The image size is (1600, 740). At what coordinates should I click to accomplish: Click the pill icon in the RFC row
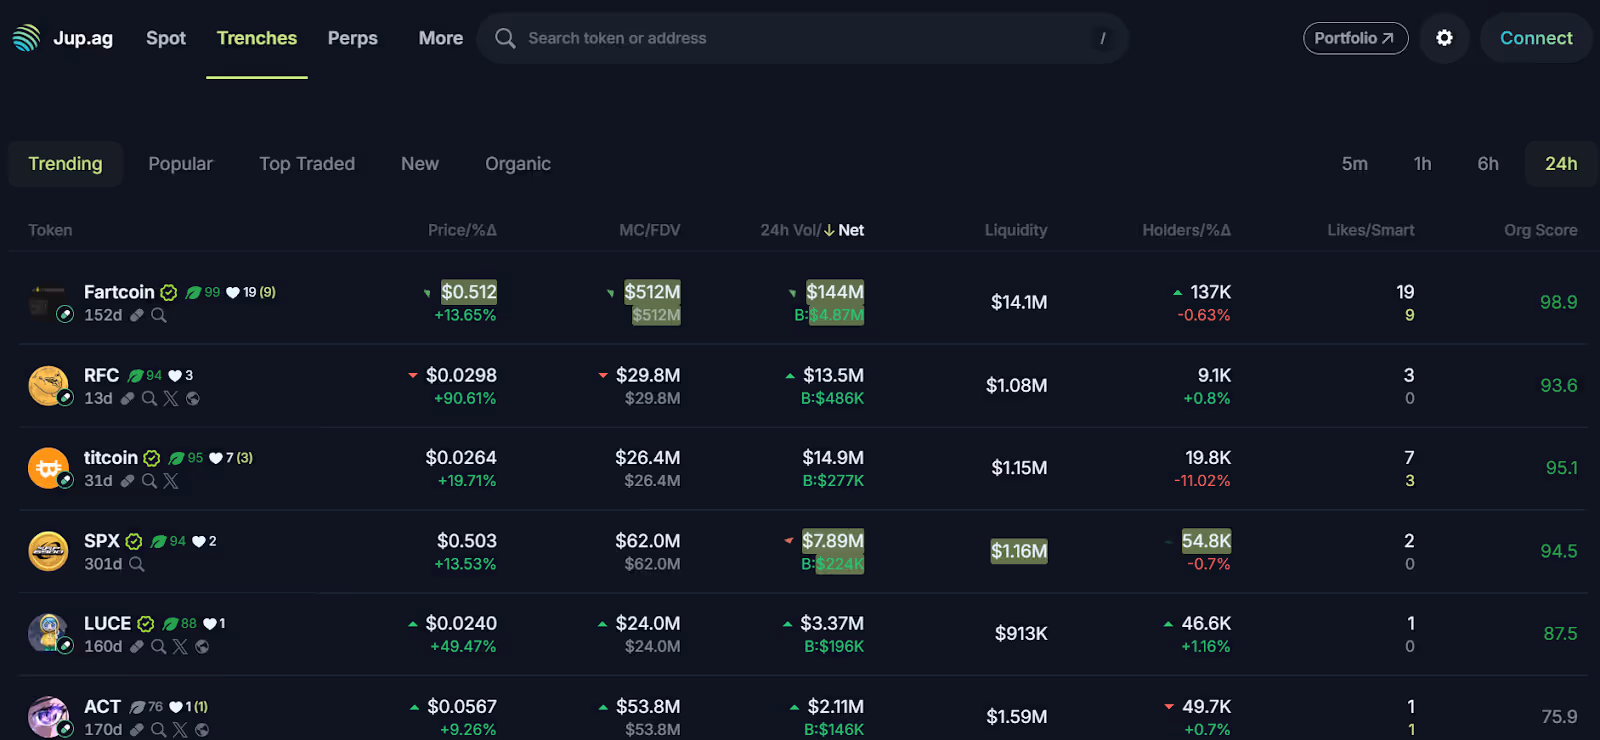point(127,398)
